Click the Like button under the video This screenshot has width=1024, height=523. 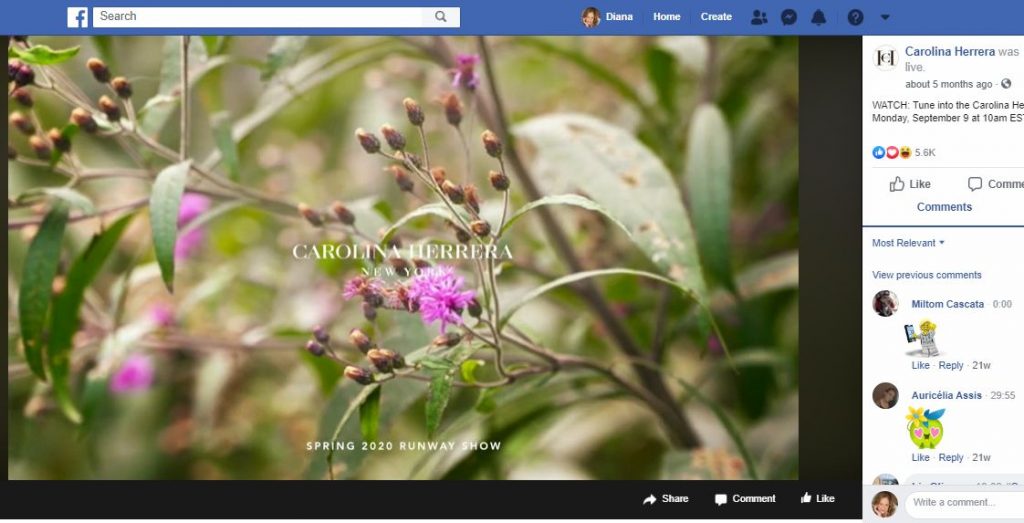click(818, 499)
